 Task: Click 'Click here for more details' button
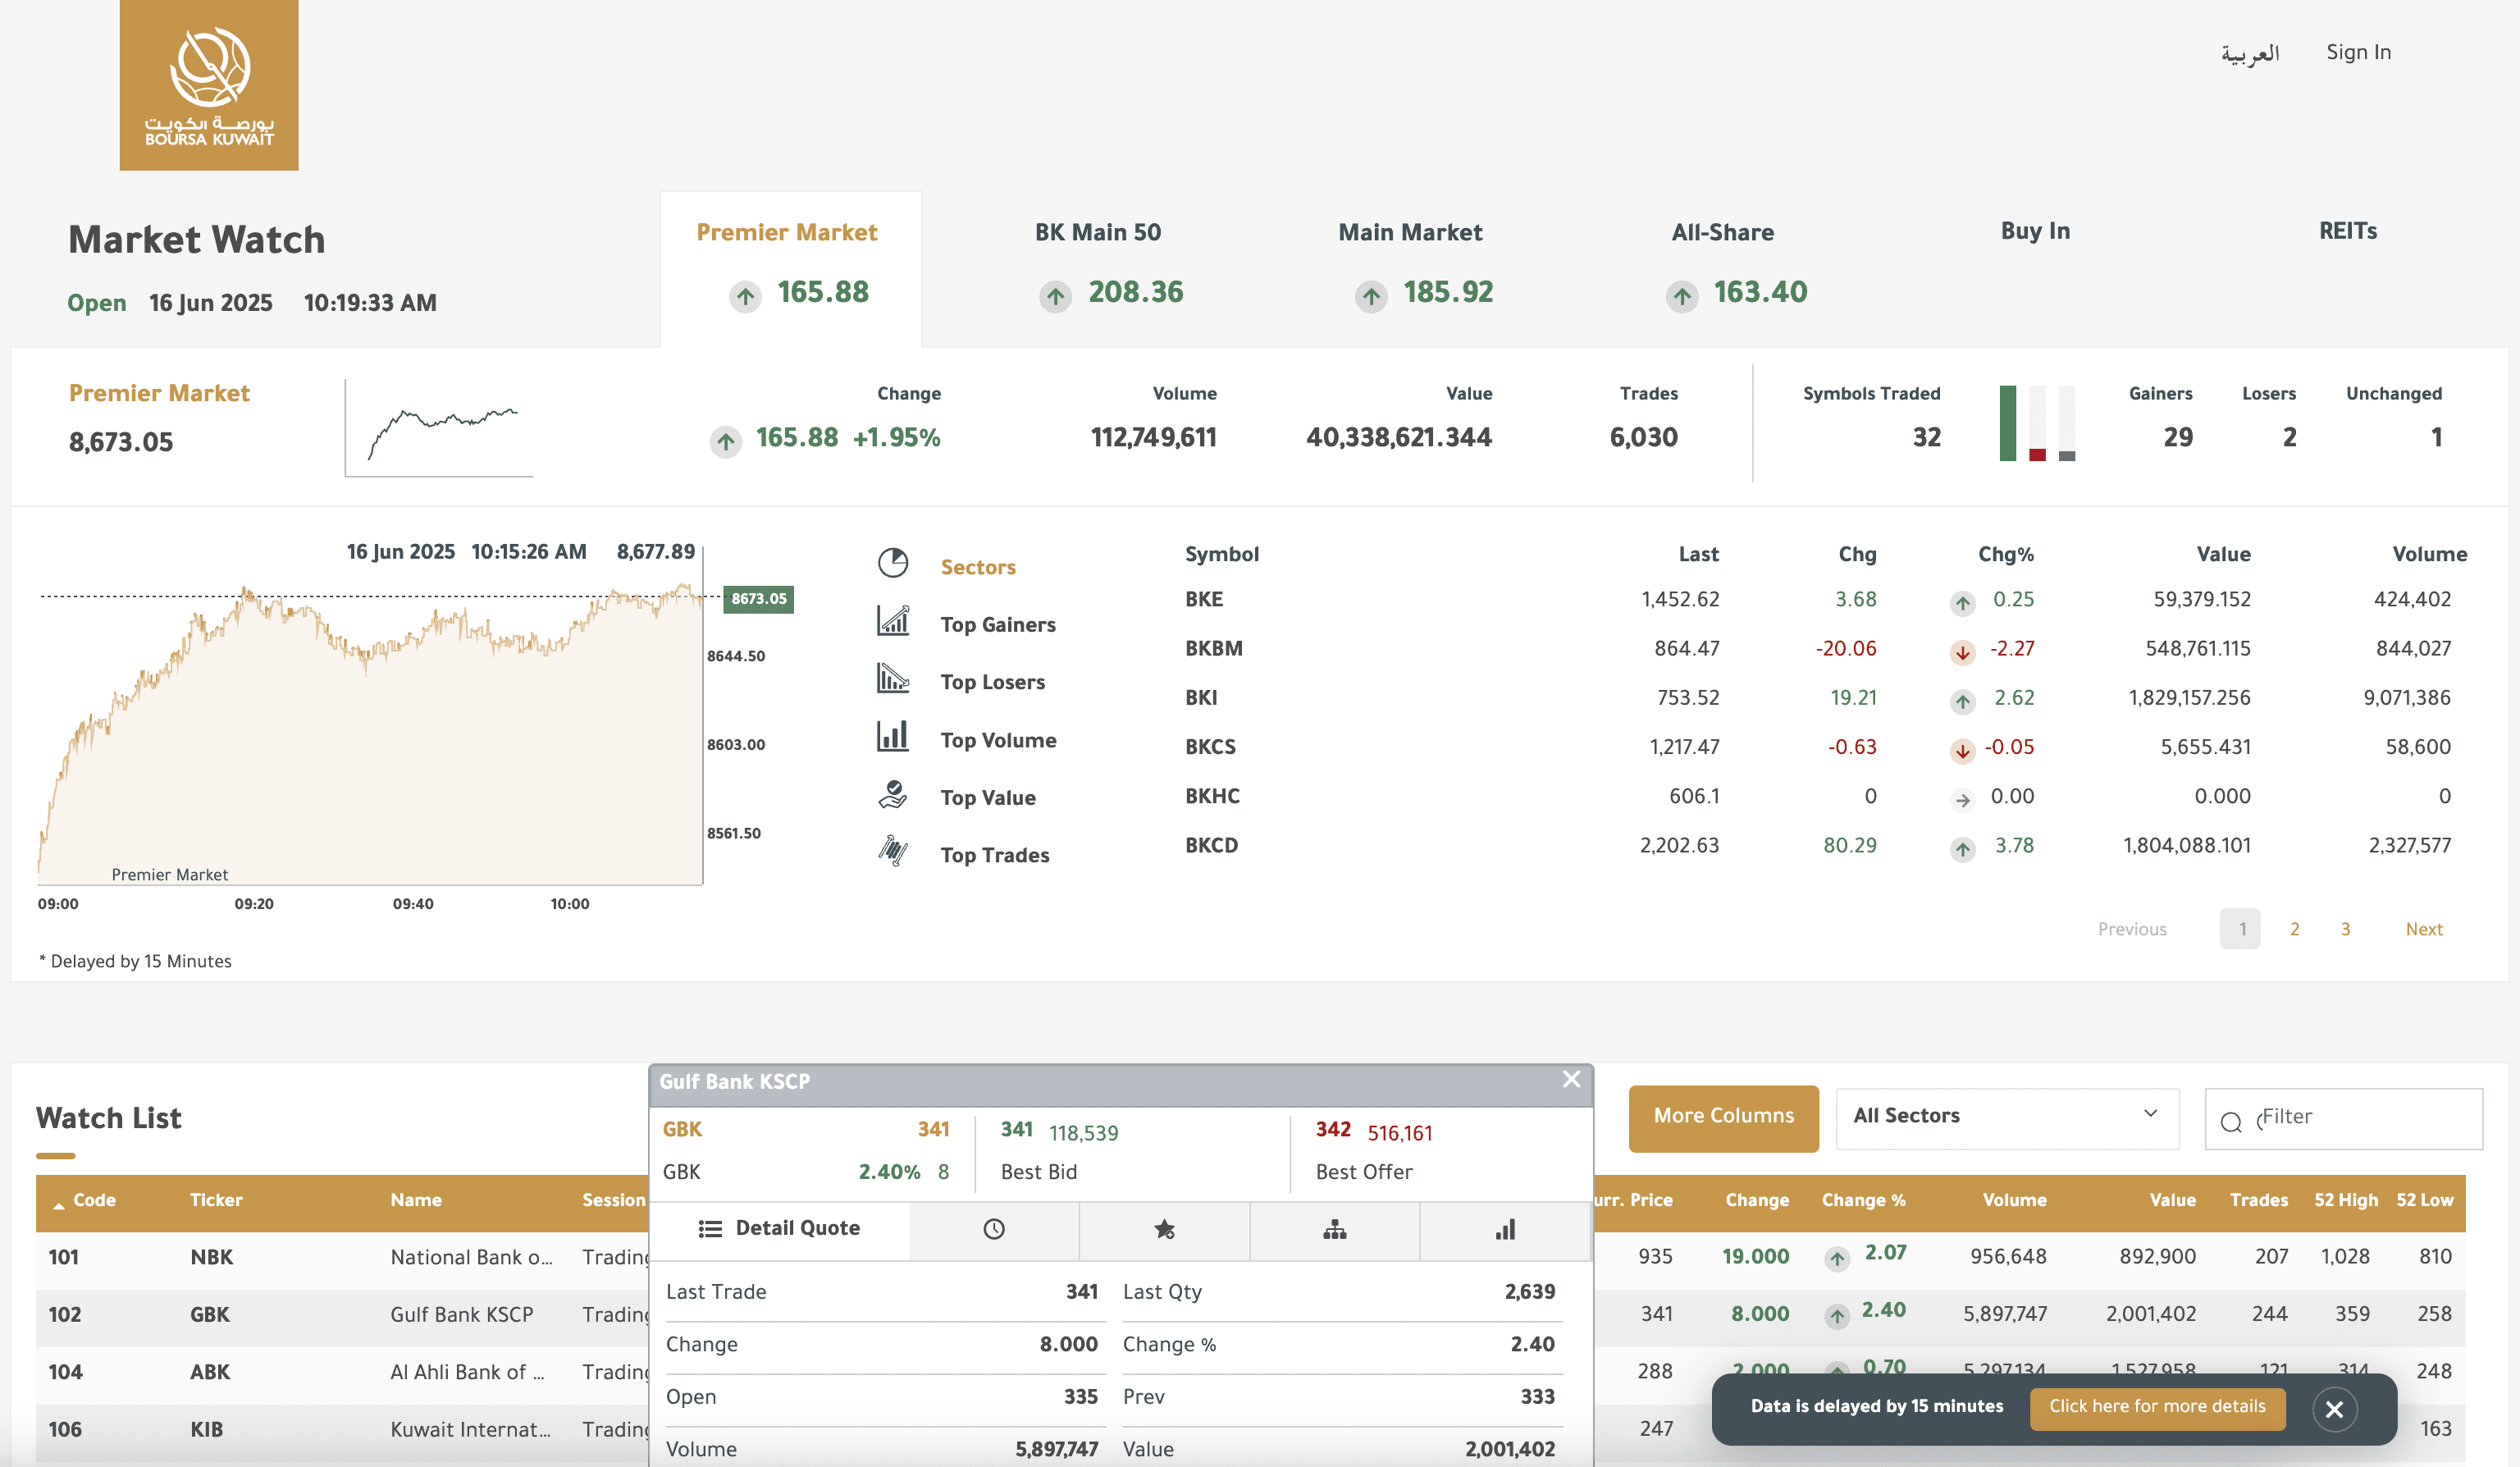pos(2157,1408)
